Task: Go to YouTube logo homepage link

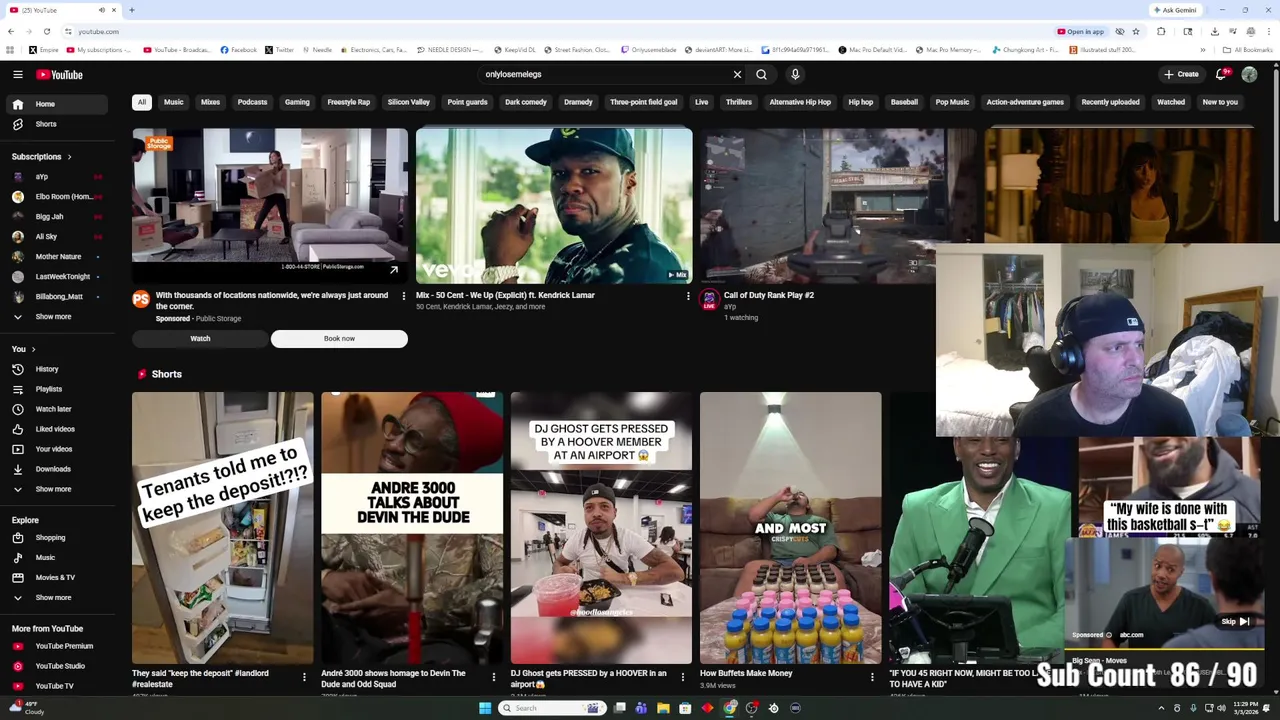Action: click(59, 74)
